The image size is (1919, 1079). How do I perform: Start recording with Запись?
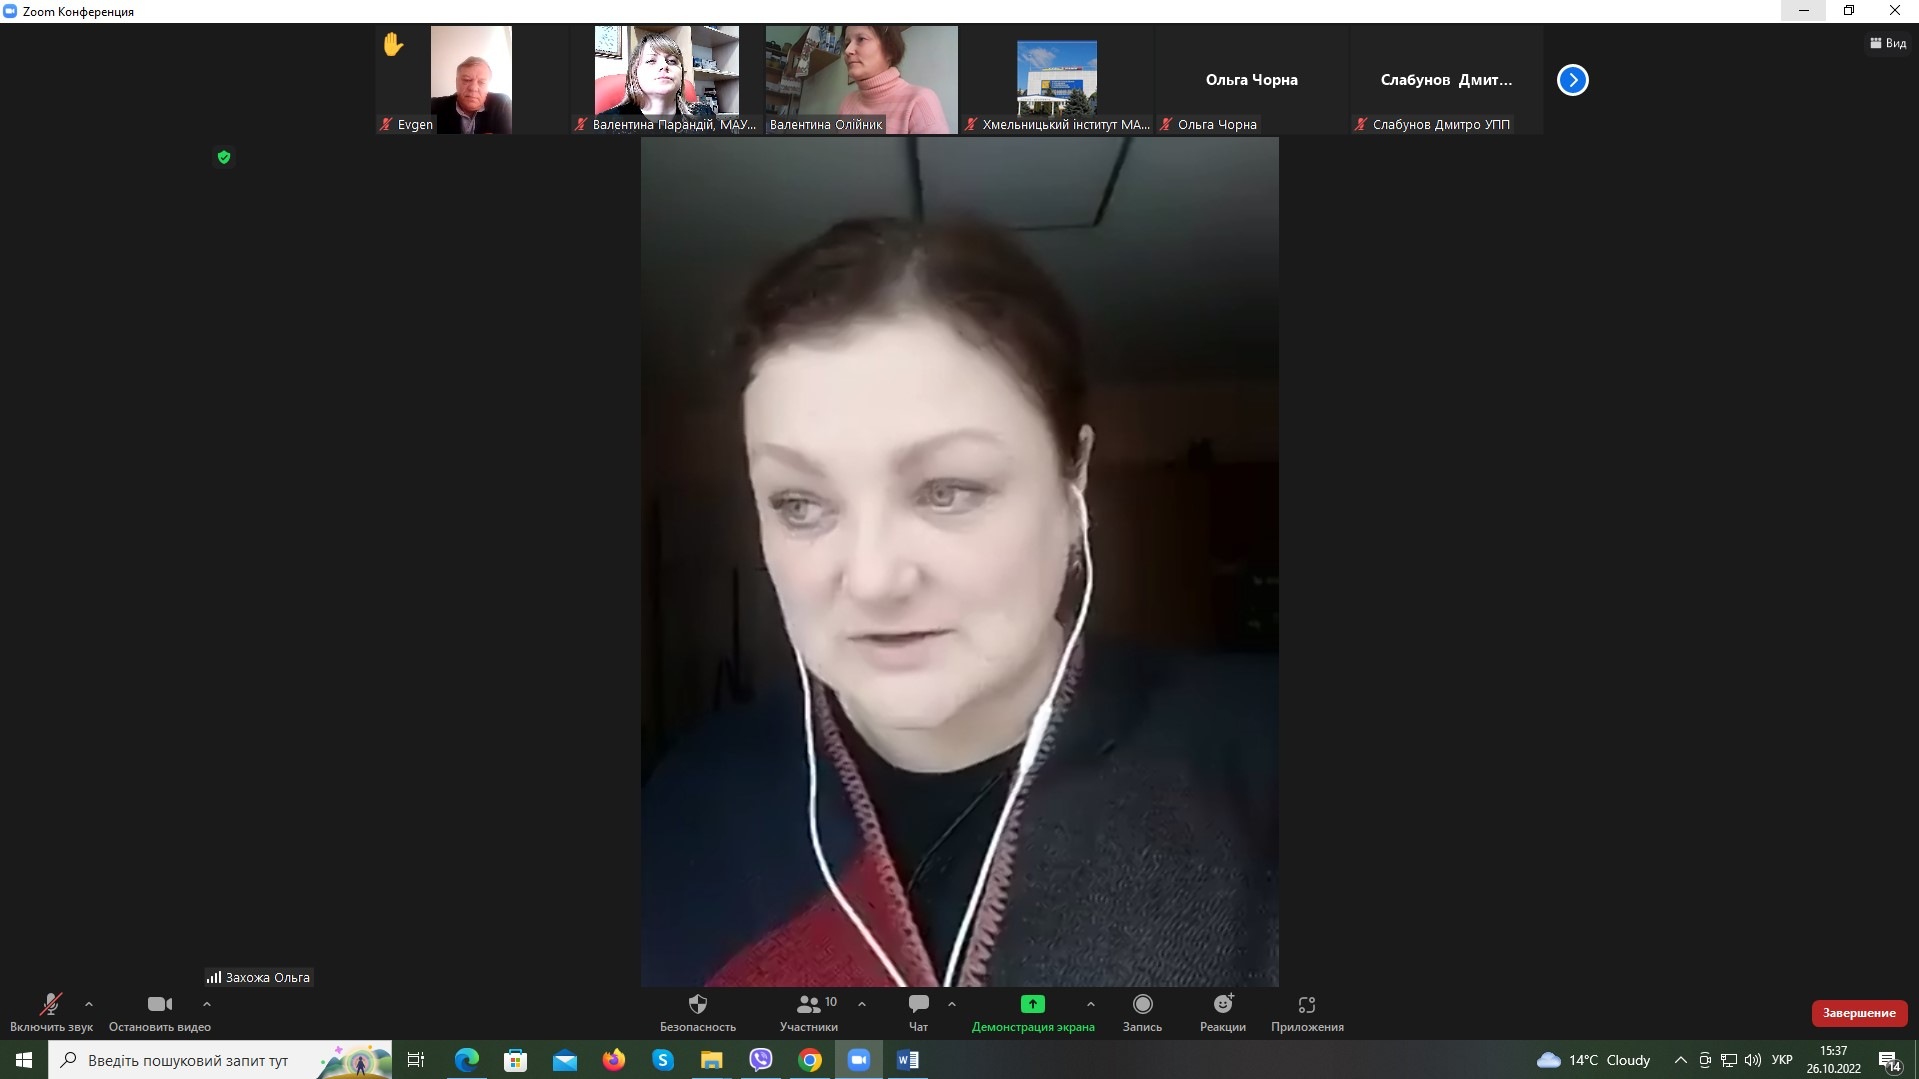pos(1142,1012)
